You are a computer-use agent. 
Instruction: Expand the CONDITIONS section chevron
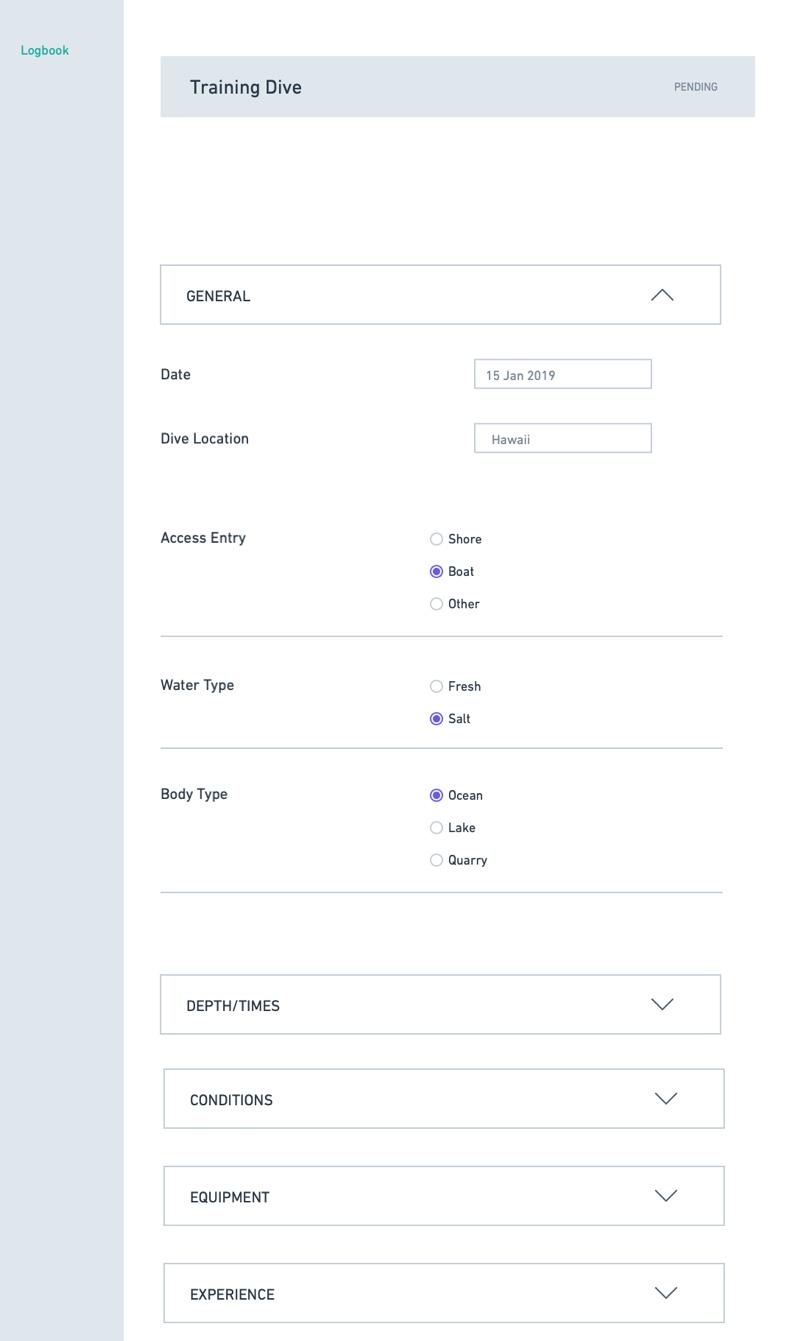(x=666, y=1098)
